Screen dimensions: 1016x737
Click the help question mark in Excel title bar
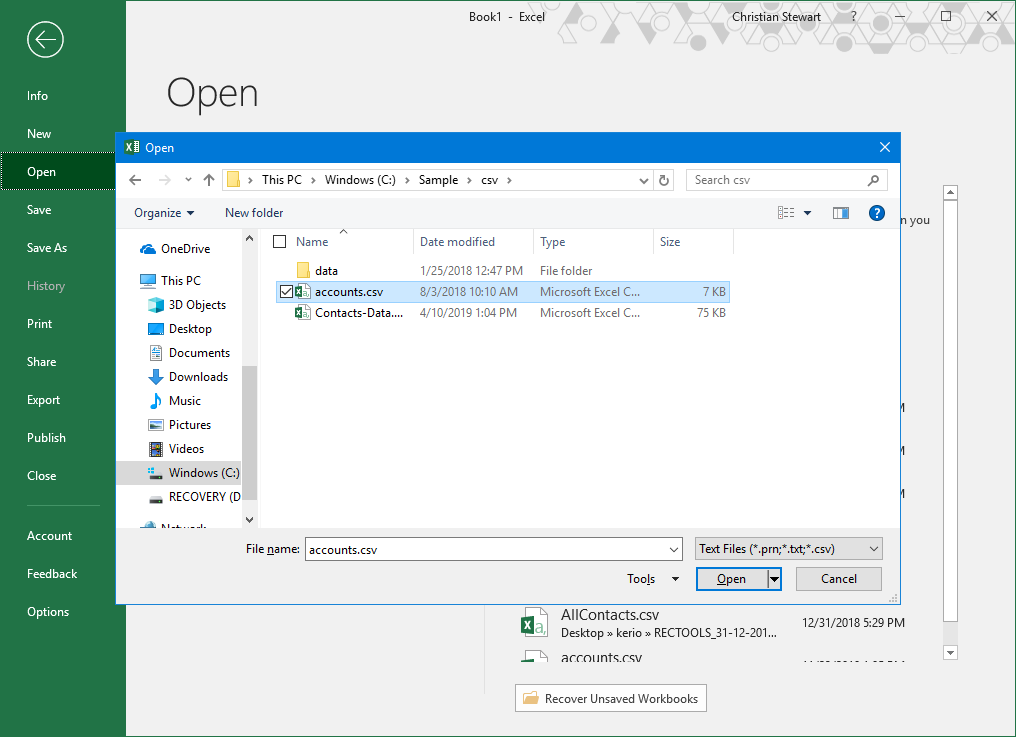[x=853, y=16]
